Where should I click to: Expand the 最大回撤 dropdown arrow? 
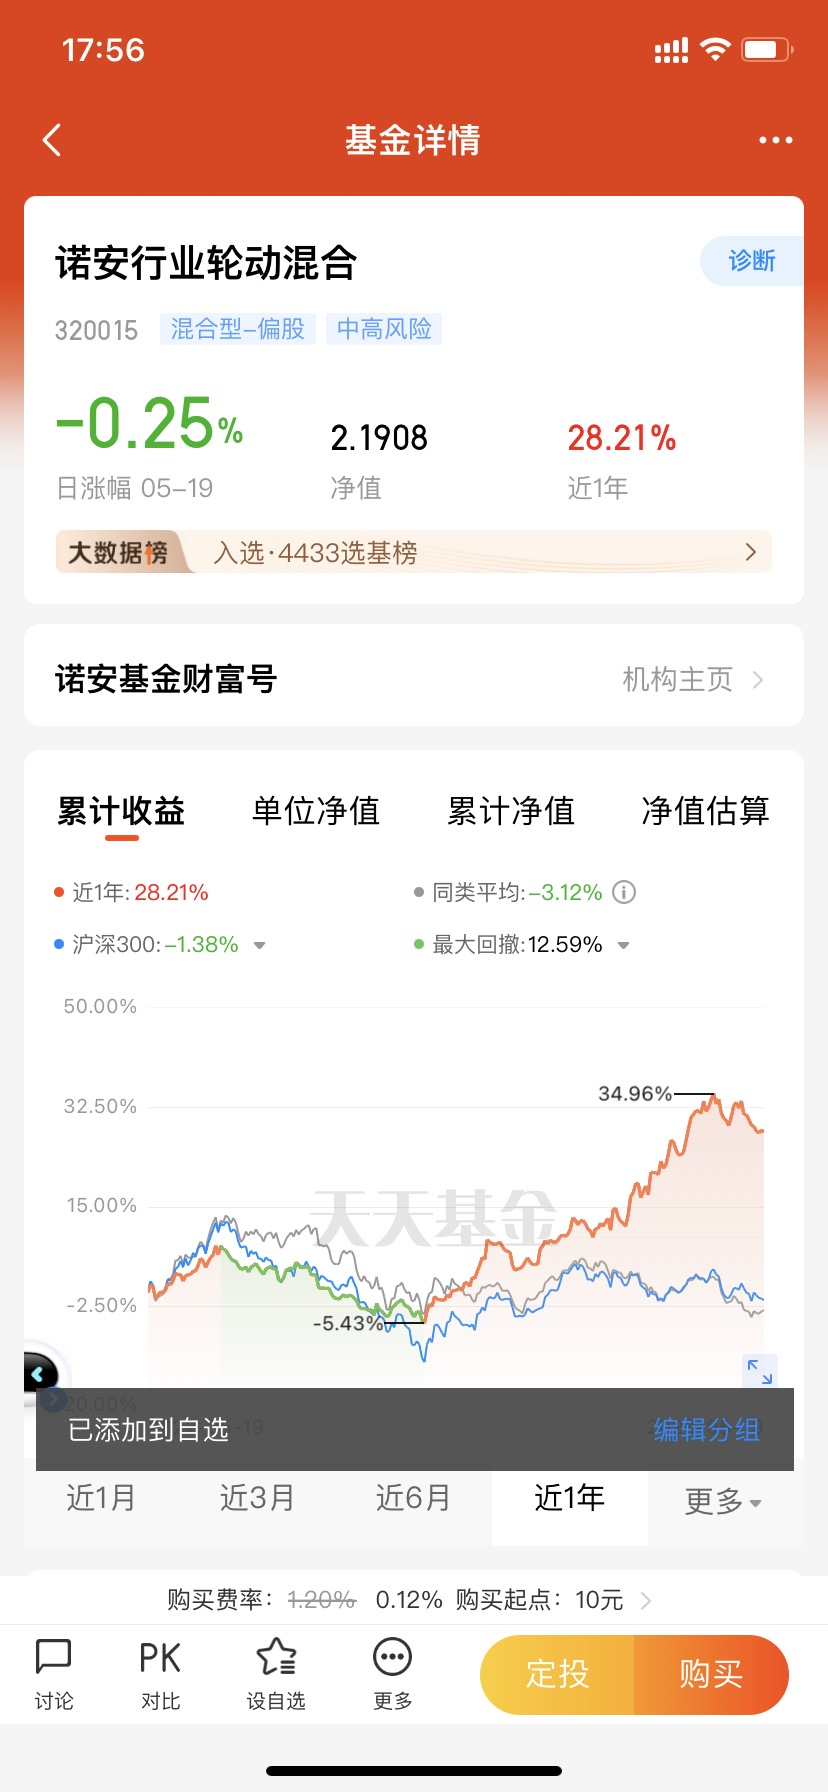[623, 945]
